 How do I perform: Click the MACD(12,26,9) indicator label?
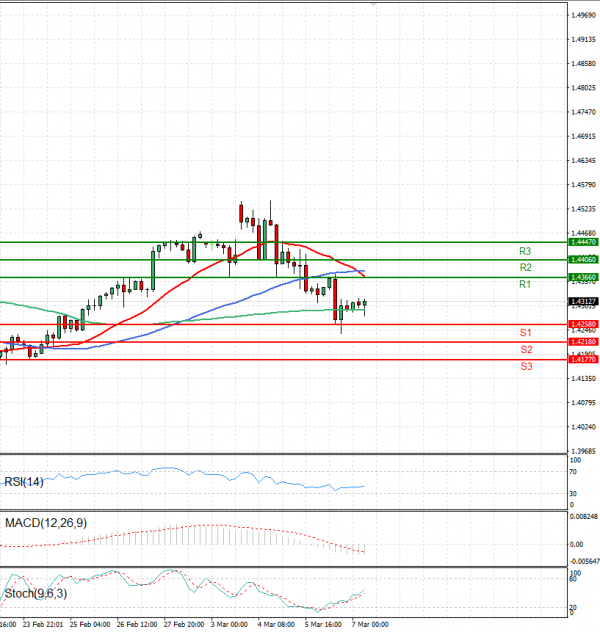pyautogui.click(x=46, y=523)
